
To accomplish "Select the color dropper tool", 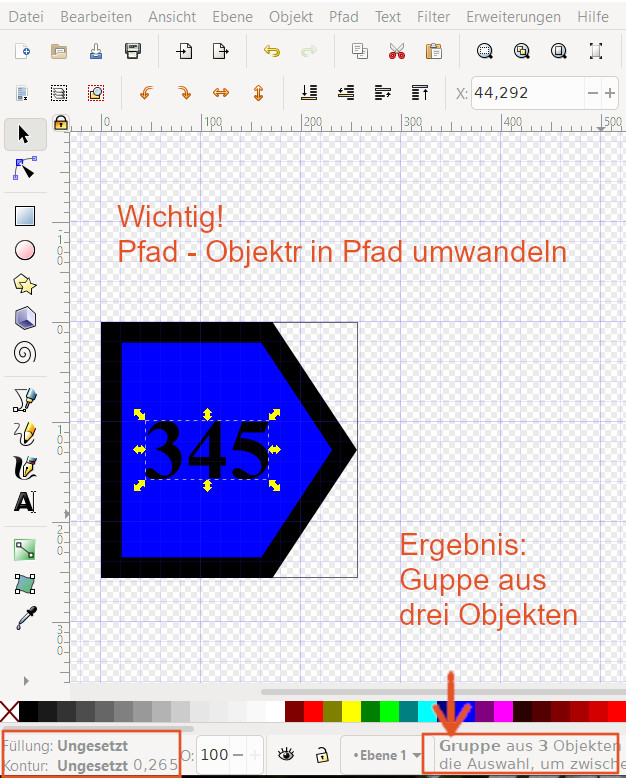I will (x=26, y=618).
